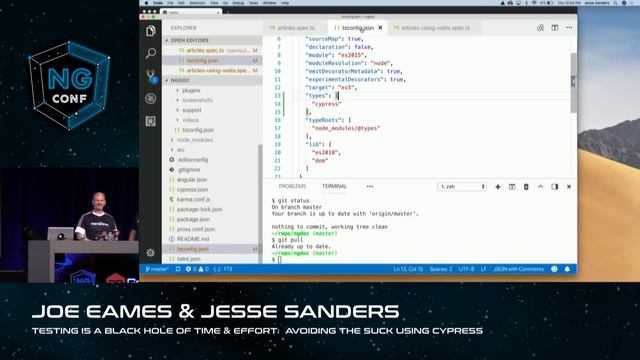Click the editor vertical scrollbar thumb
Screen dimensions: 640x360
pos(573,82)
